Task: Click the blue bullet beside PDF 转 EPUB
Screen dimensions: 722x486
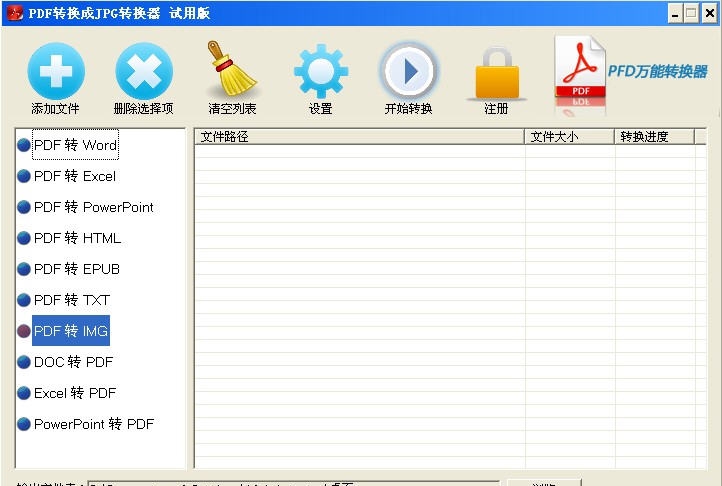Action: point(23,269)
